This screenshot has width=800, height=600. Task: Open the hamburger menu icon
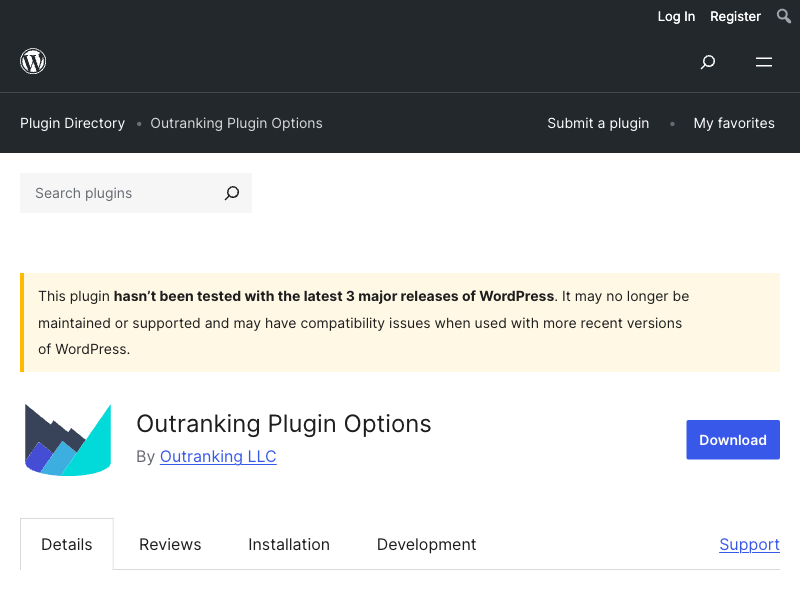coord(764,62)
